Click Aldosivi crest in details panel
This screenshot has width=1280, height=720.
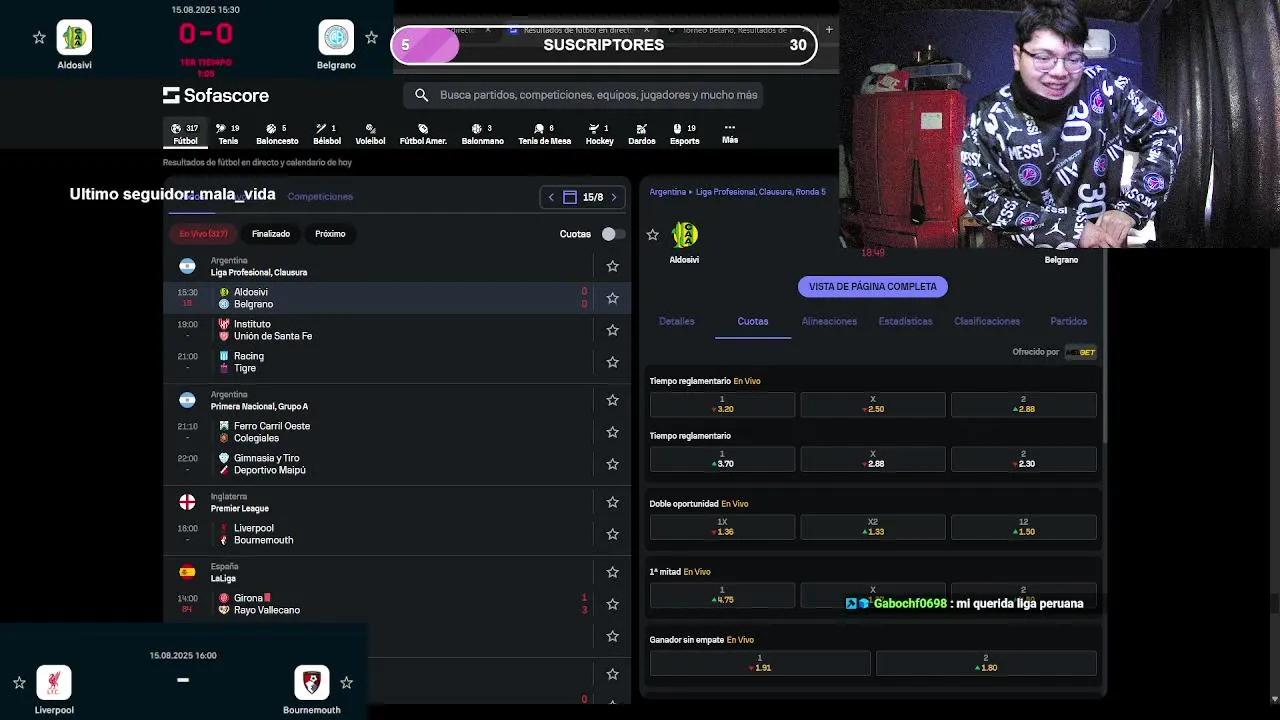click(684, 235)
